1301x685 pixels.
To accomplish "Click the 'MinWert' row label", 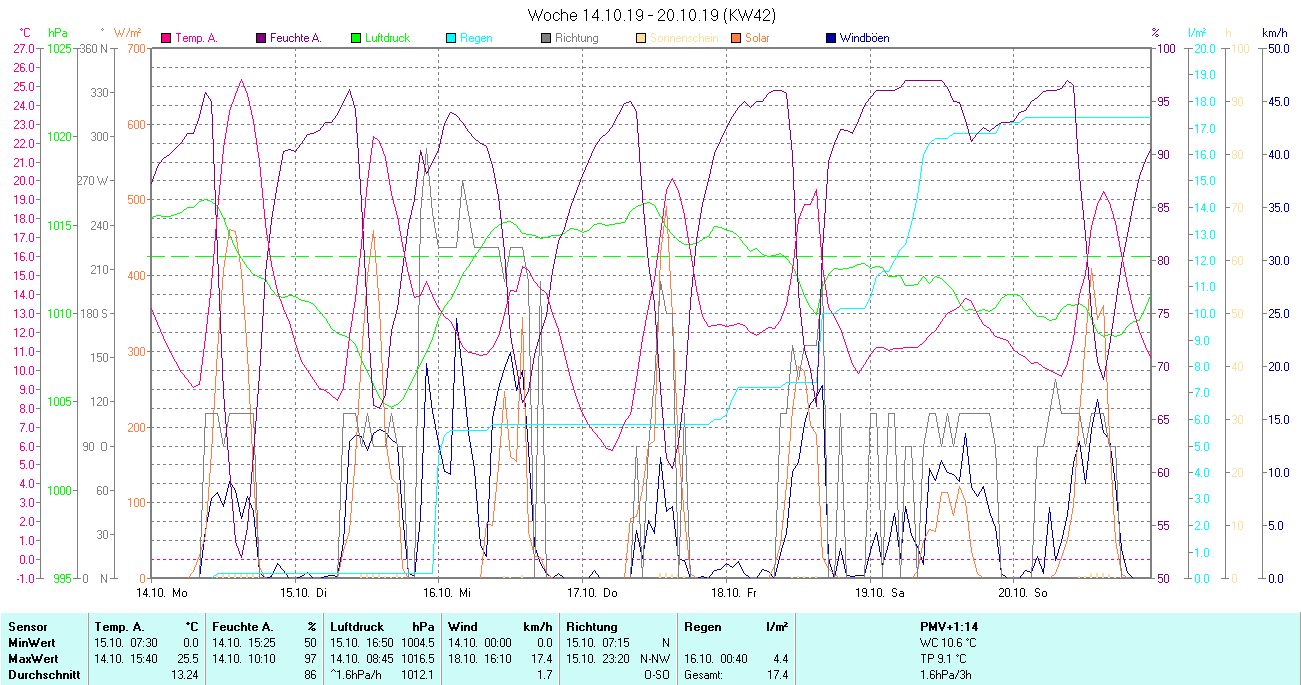I will (x=31, y=642).
